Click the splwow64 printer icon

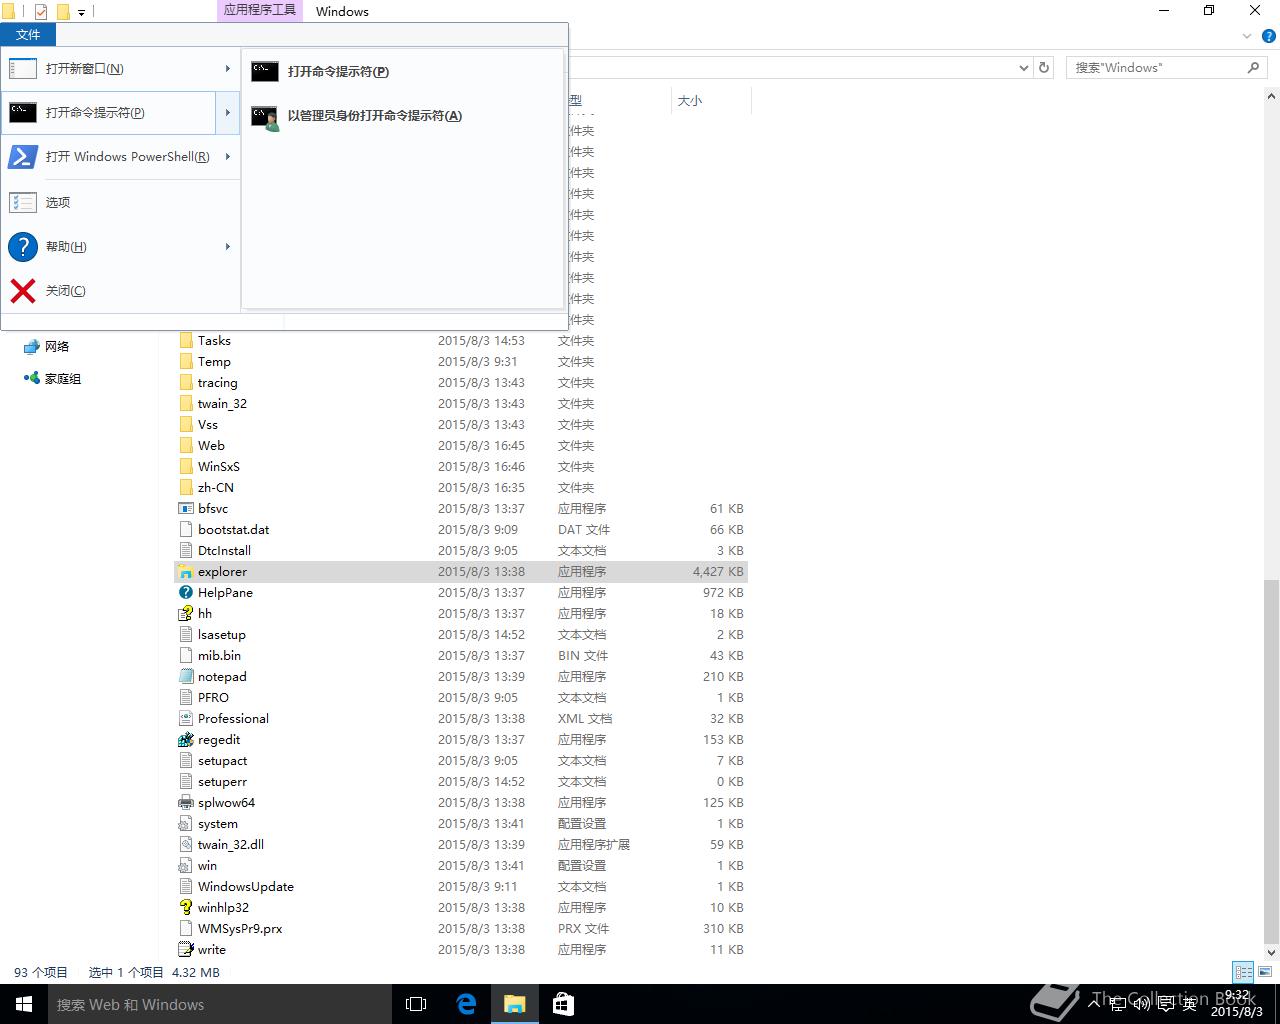(x=185, y=803)
